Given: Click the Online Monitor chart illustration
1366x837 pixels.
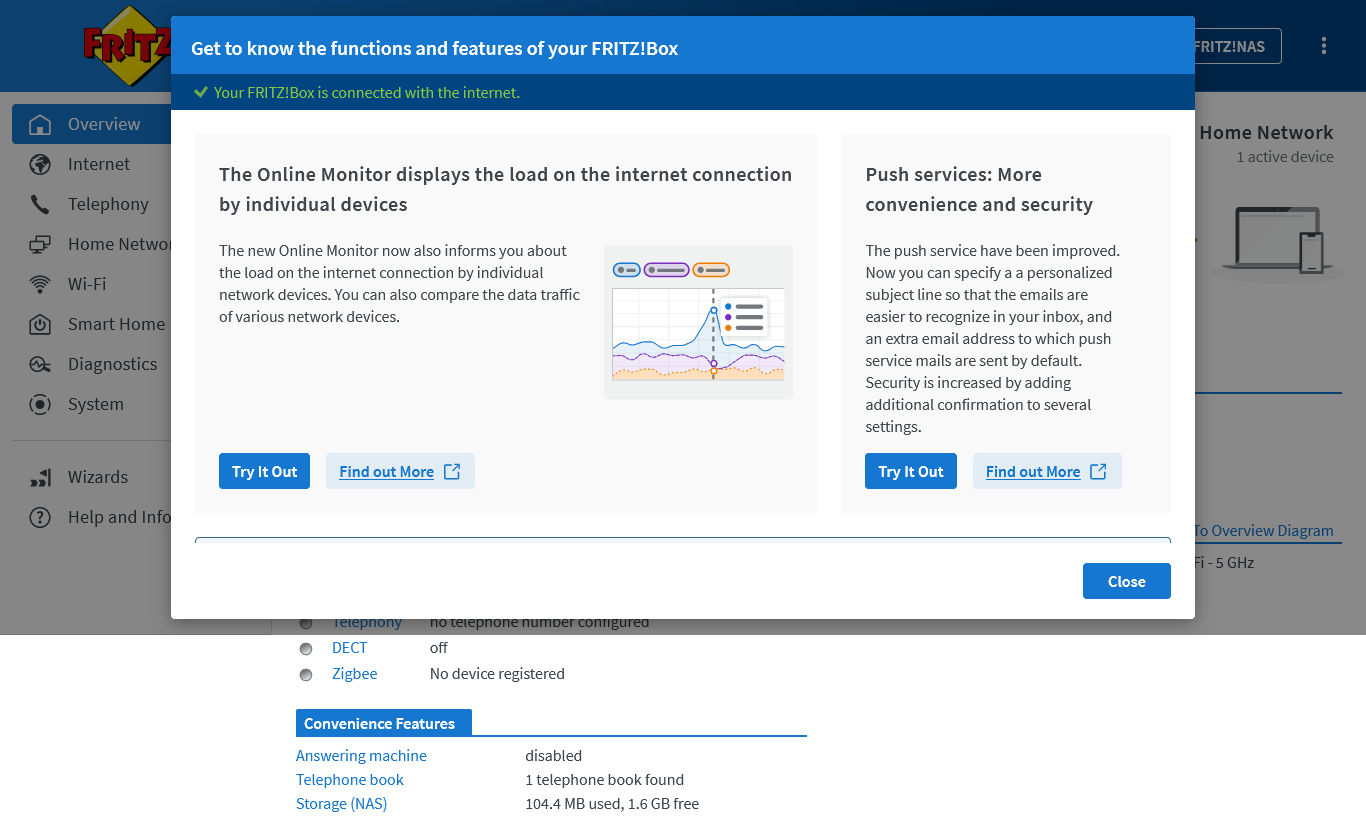Looking at the screenshot, I should point(698,322).
